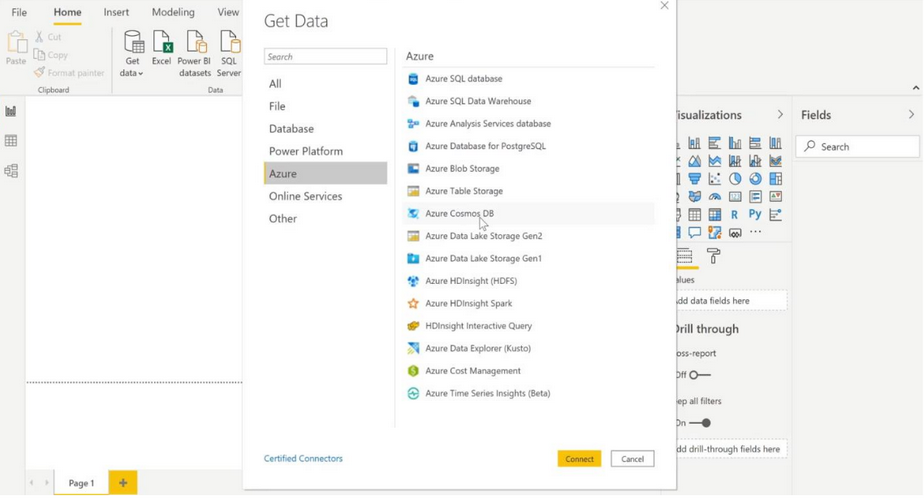Open the Get data button in ribbon

(x=133, y=54)
